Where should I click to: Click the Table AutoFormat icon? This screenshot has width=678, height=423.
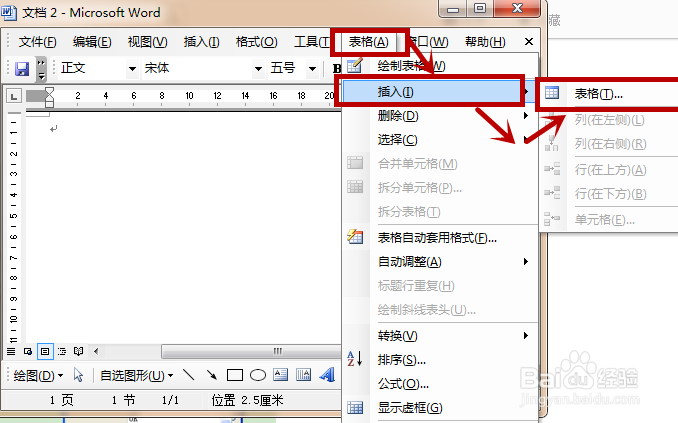pos(355,237)
